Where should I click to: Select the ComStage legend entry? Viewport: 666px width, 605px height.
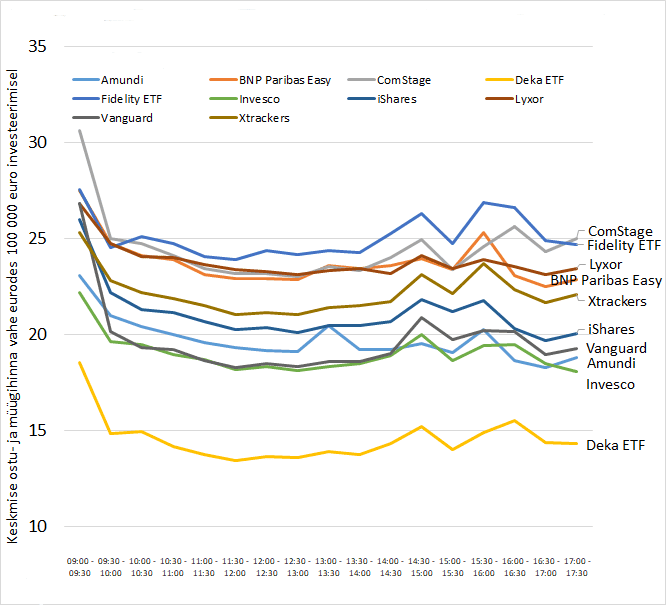[389, 80]
